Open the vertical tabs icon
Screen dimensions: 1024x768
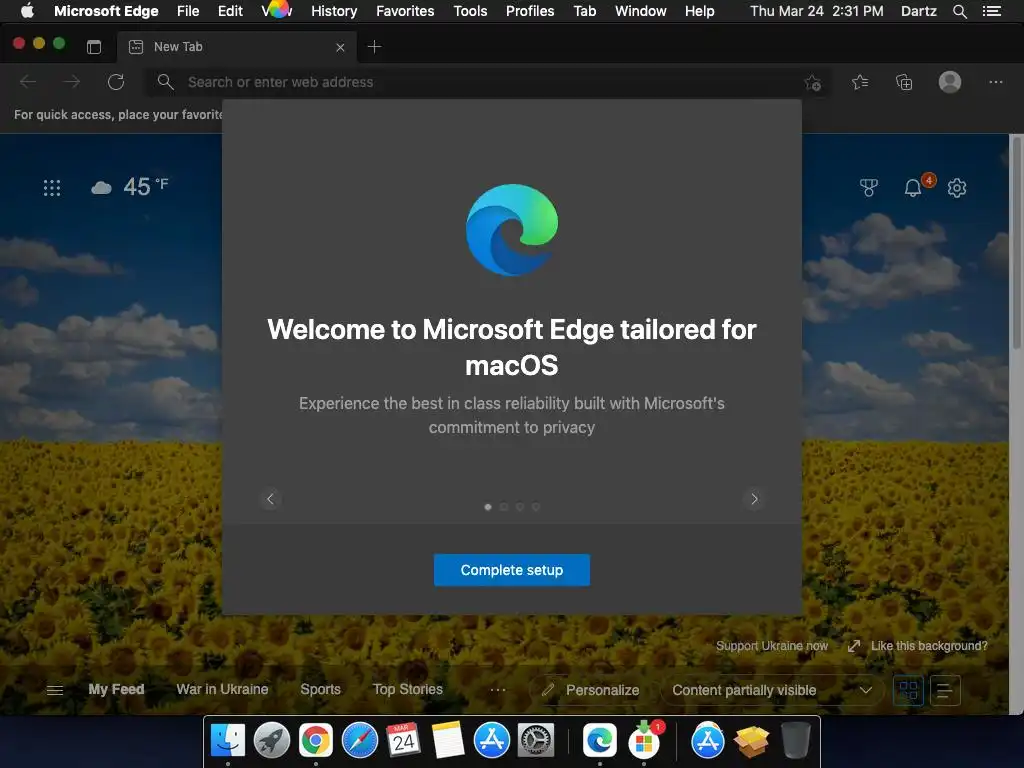coord(94,46)
